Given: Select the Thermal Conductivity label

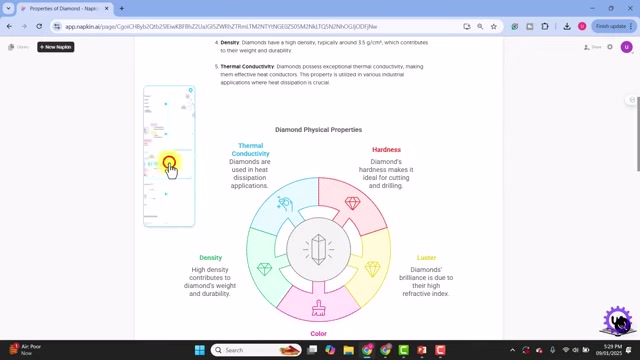Looking at the screenshot, I should [251, 150].
